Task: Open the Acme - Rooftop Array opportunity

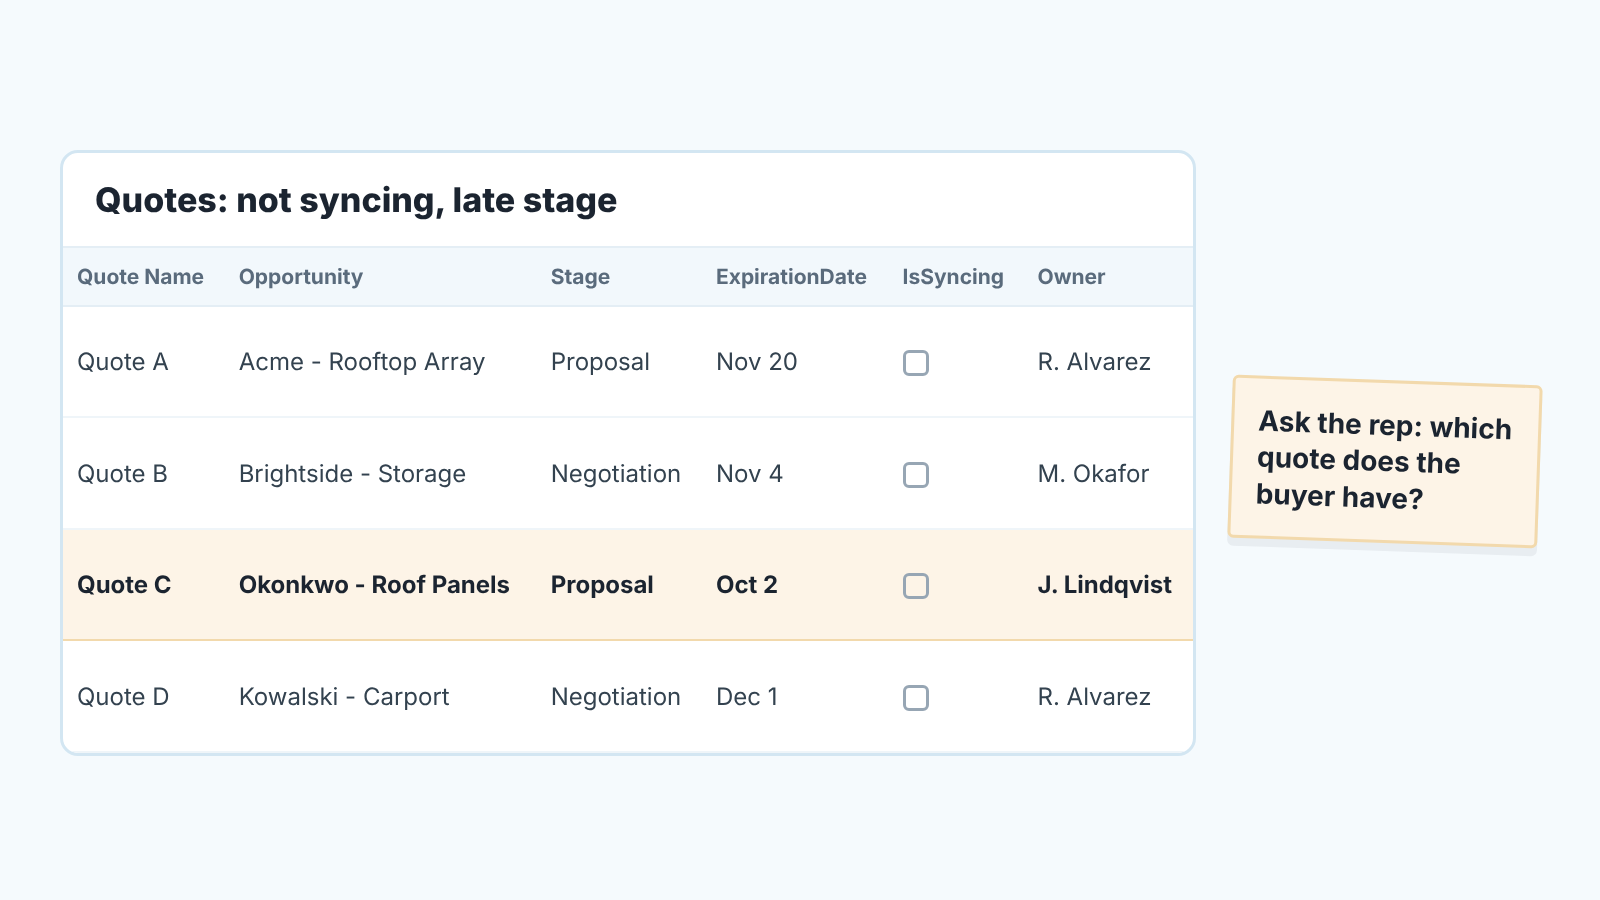Action: [362, 362]
